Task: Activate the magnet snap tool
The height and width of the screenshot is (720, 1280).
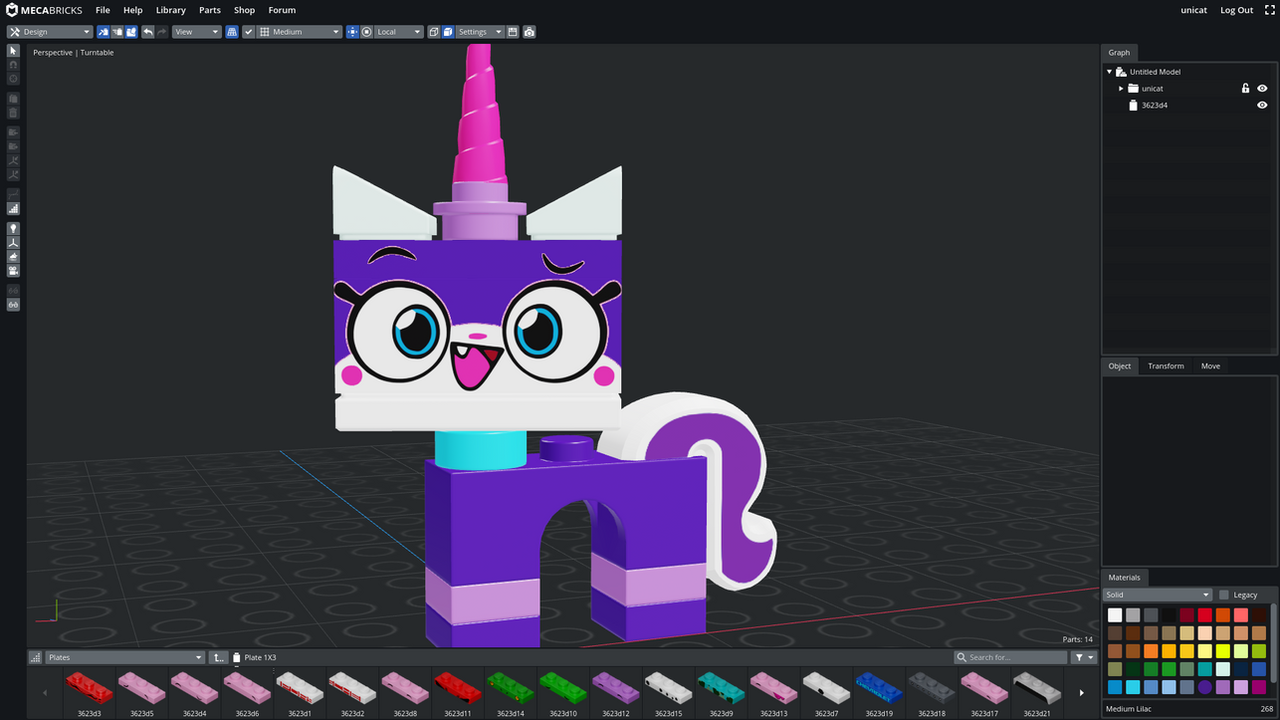Action: point(13,65)
